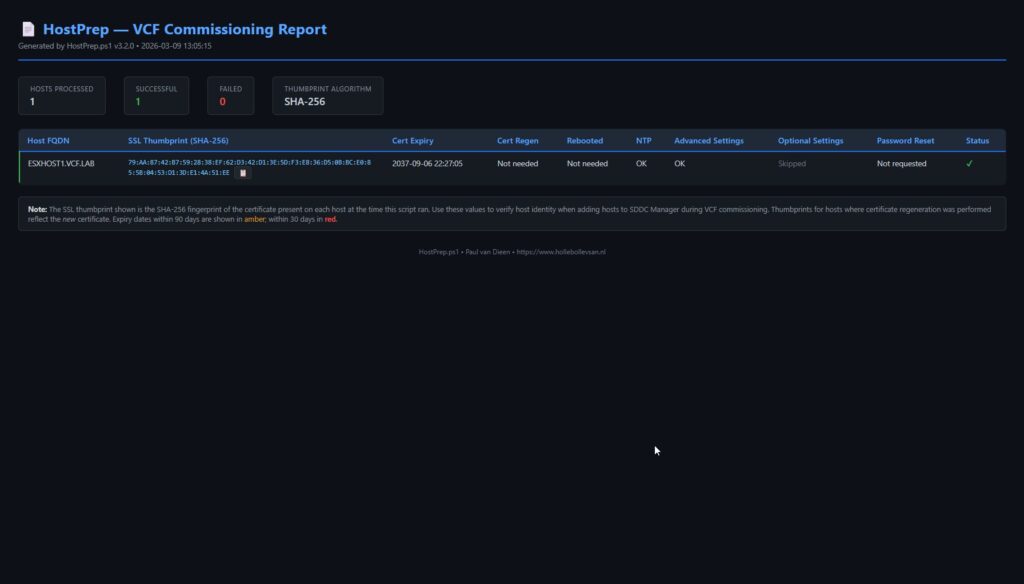Click the NTP column header

(643, 141)
